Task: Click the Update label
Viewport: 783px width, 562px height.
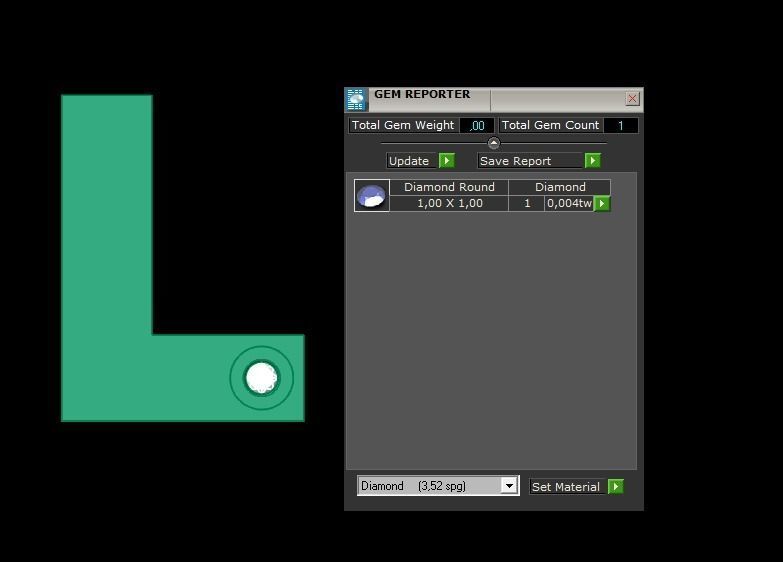Action: tap(411, 161)
